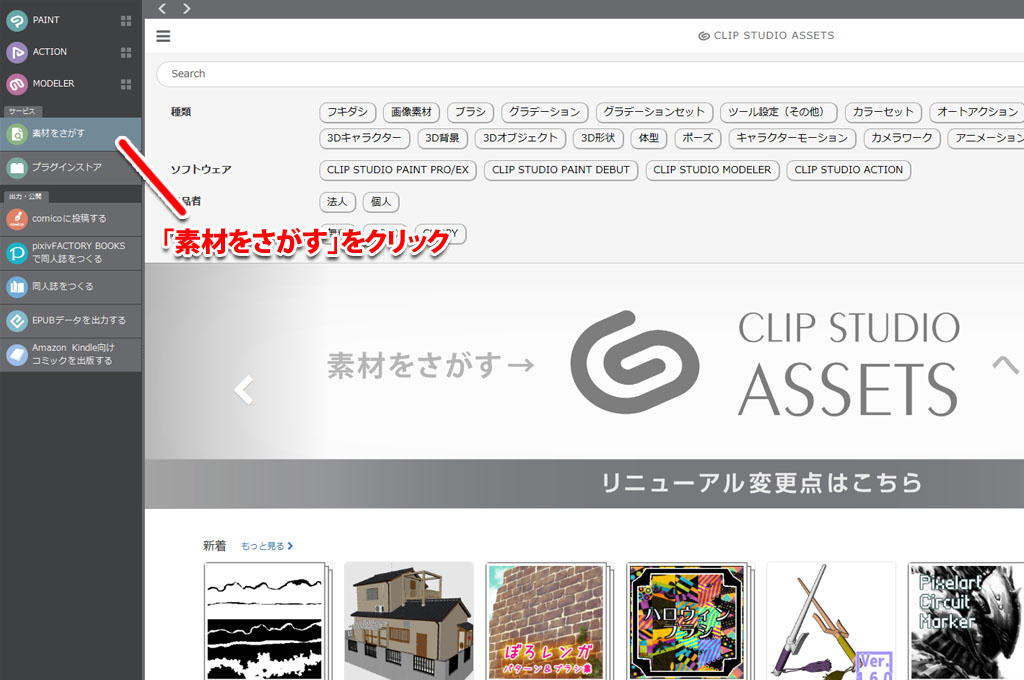Toggle the ブラシ type filter
The image size is (1024, 680).
(x=470, y=112)
